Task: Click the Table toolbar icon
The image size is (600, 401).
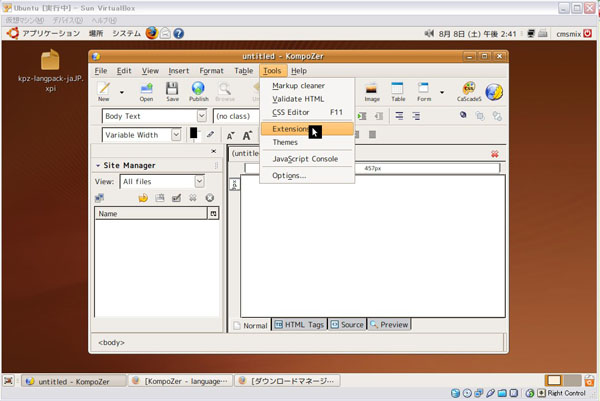Action: pos(398,91)
